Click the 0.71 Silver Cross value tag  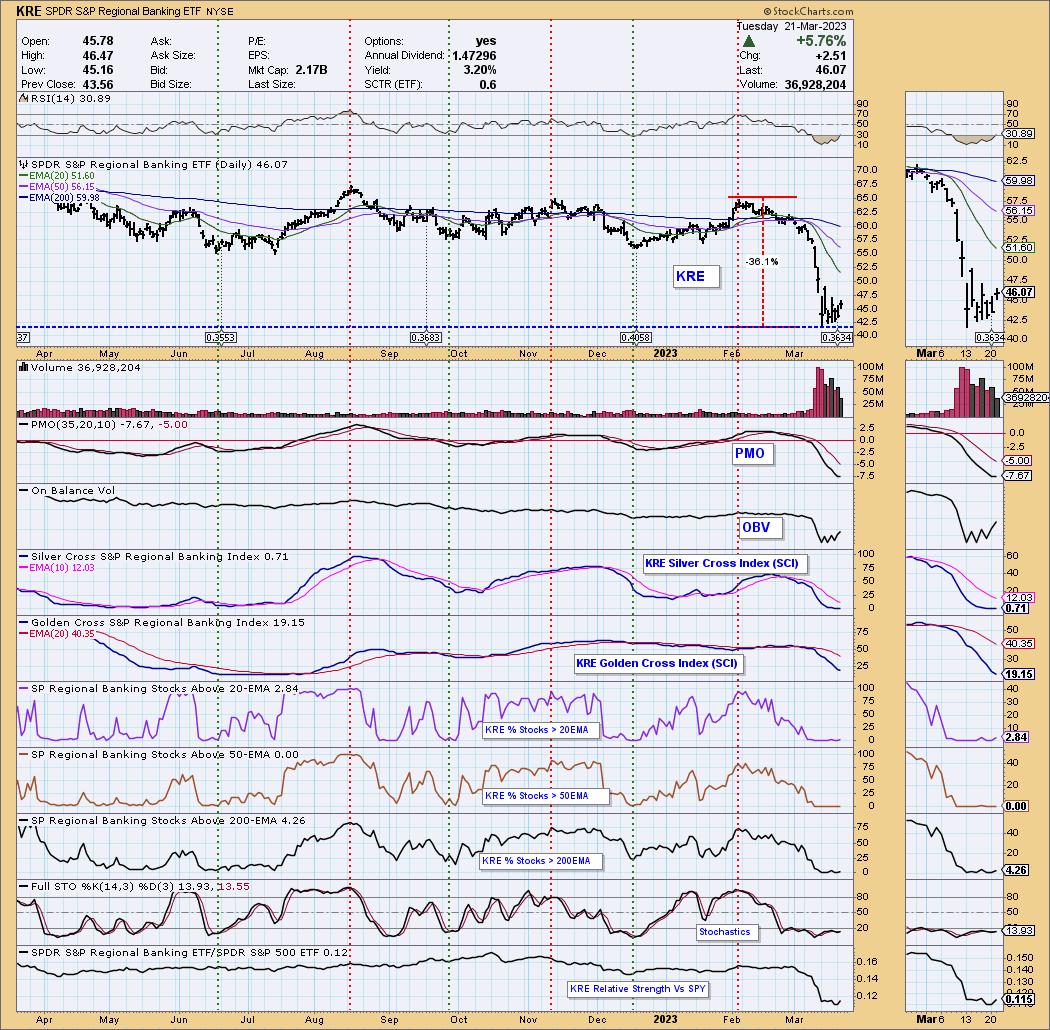click(x=1017, y=609)
